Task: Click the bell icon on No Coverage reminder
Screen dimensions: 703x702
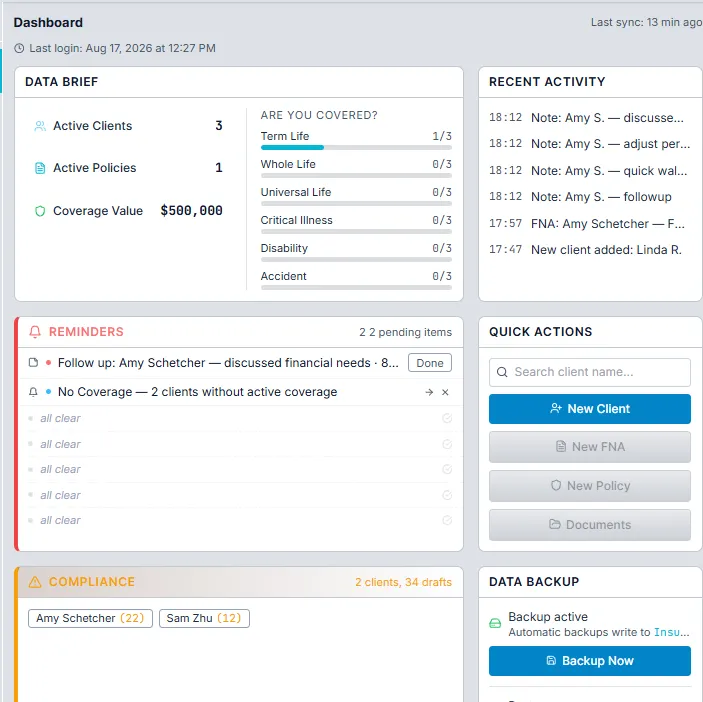Action: tap(33, 392)
